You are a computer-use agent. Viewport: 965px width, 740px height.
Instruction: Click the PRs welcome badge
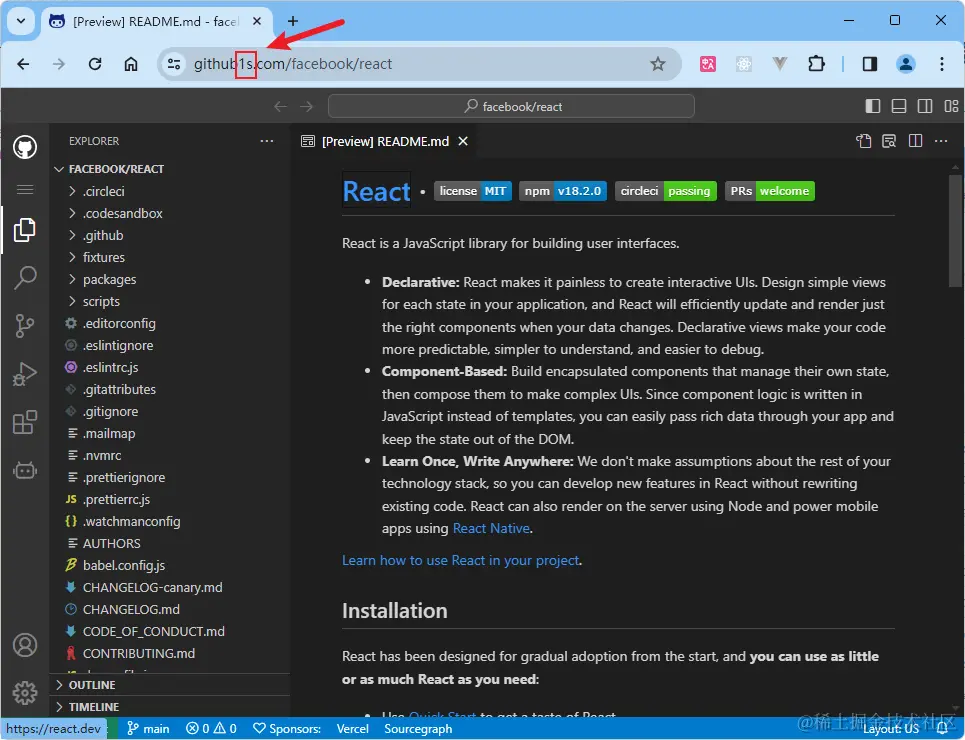[x=769, y=191]
